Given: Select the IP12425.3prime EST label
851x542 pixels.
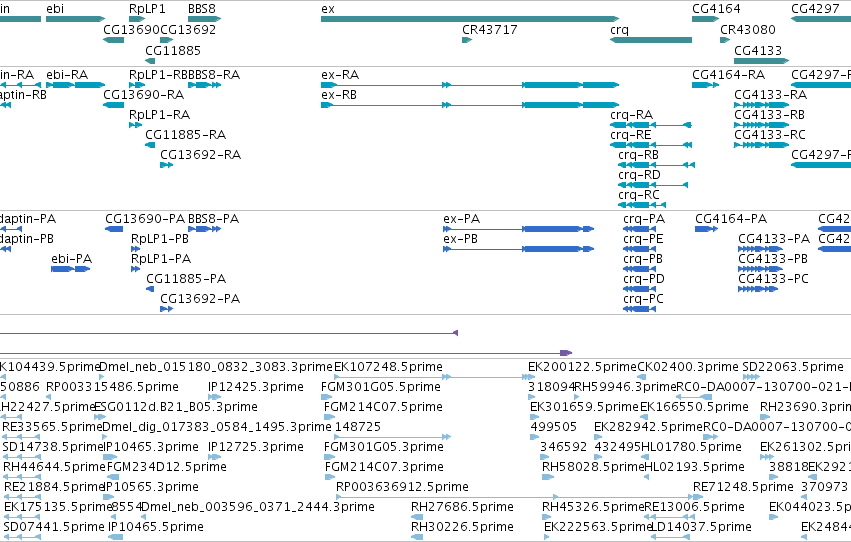Looking at the screenshot, I should point(256,387).
